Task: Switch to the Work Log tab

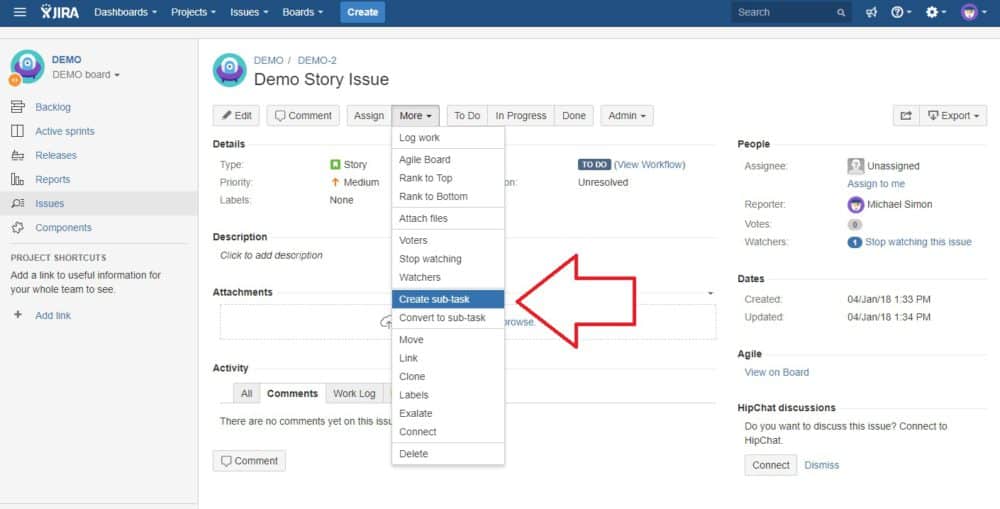Action: pos(354,394)
